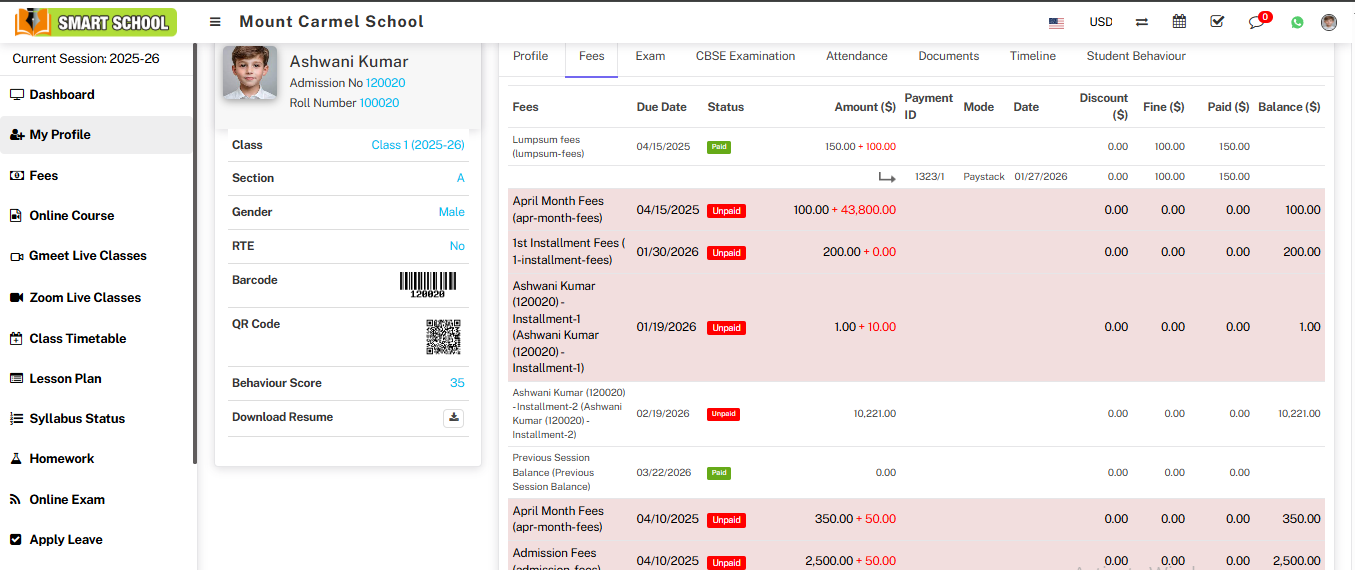Click the QR code image
Screen dimensions: 1355x570
443,337
